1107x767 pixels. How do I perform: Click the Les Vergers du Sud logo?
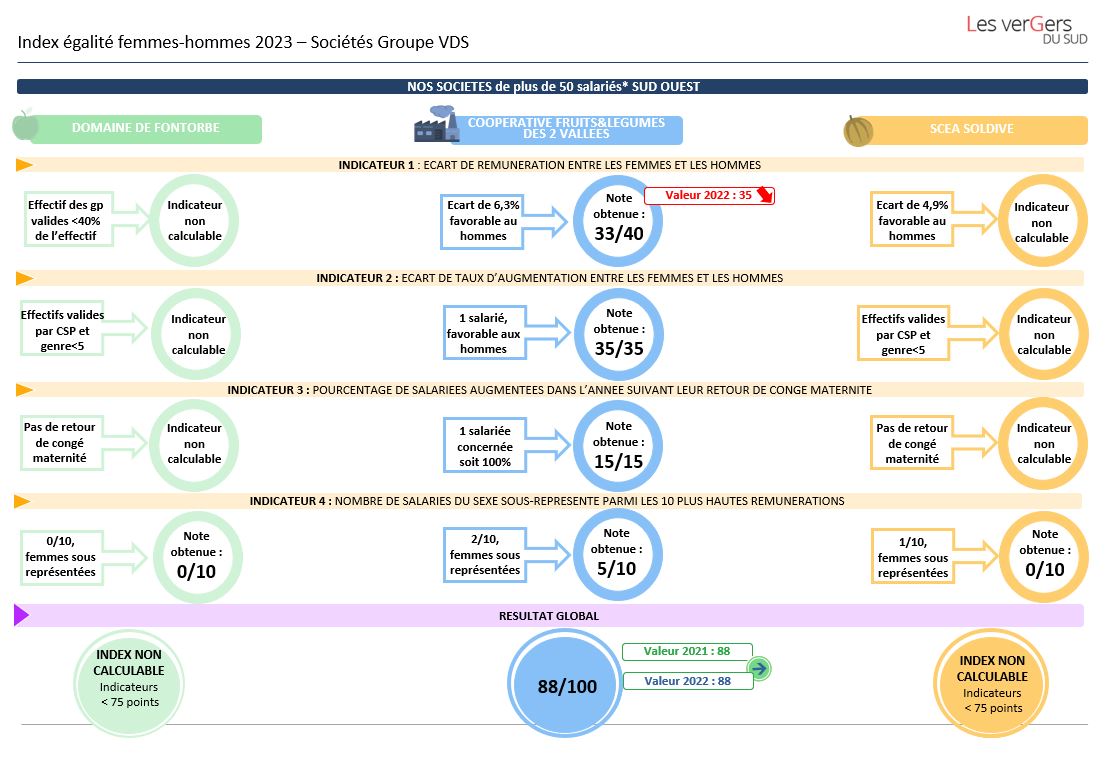1027,30
